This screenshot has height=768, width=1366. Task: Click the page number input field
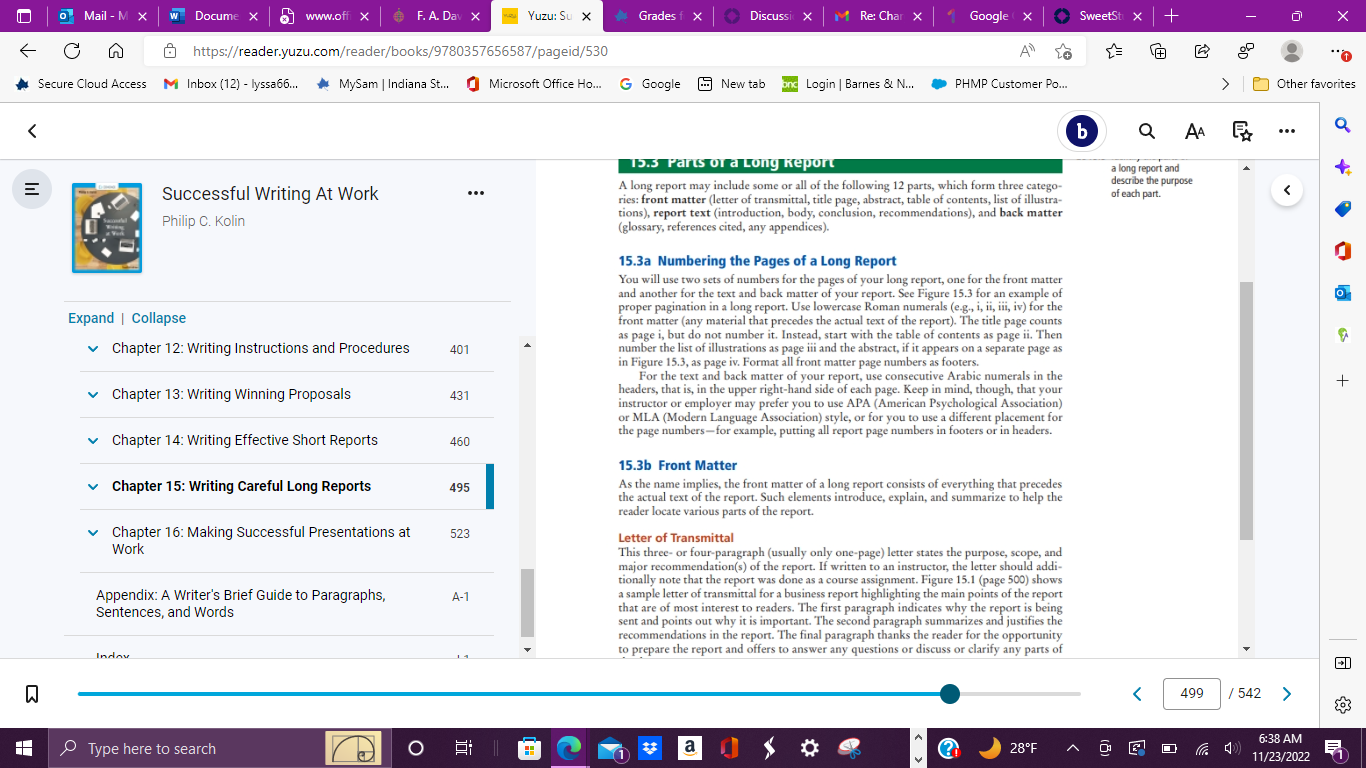tap(1192, 693)
